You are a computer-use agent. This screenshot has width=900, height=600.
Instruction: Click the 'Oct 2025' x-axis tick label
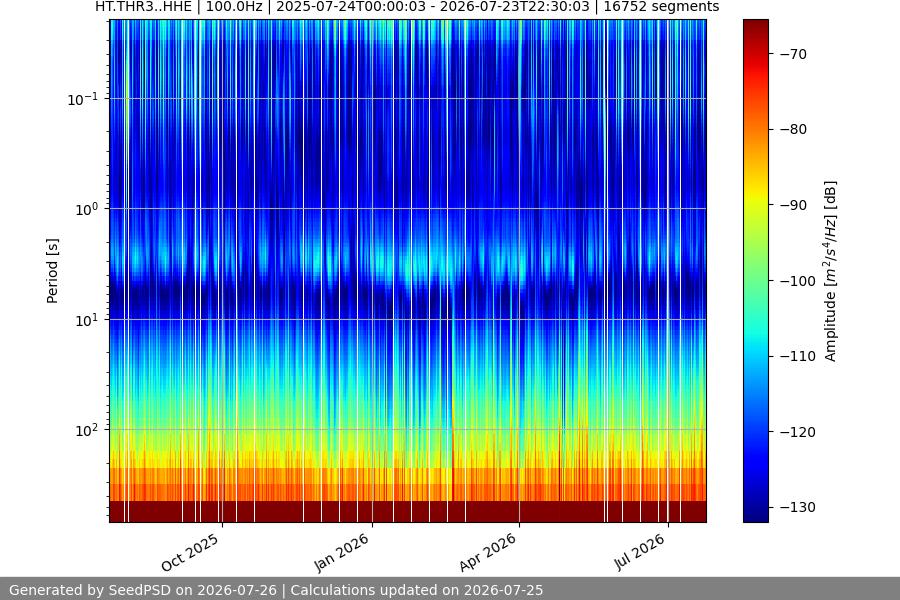pyautogui.click(x=190, y=552)
